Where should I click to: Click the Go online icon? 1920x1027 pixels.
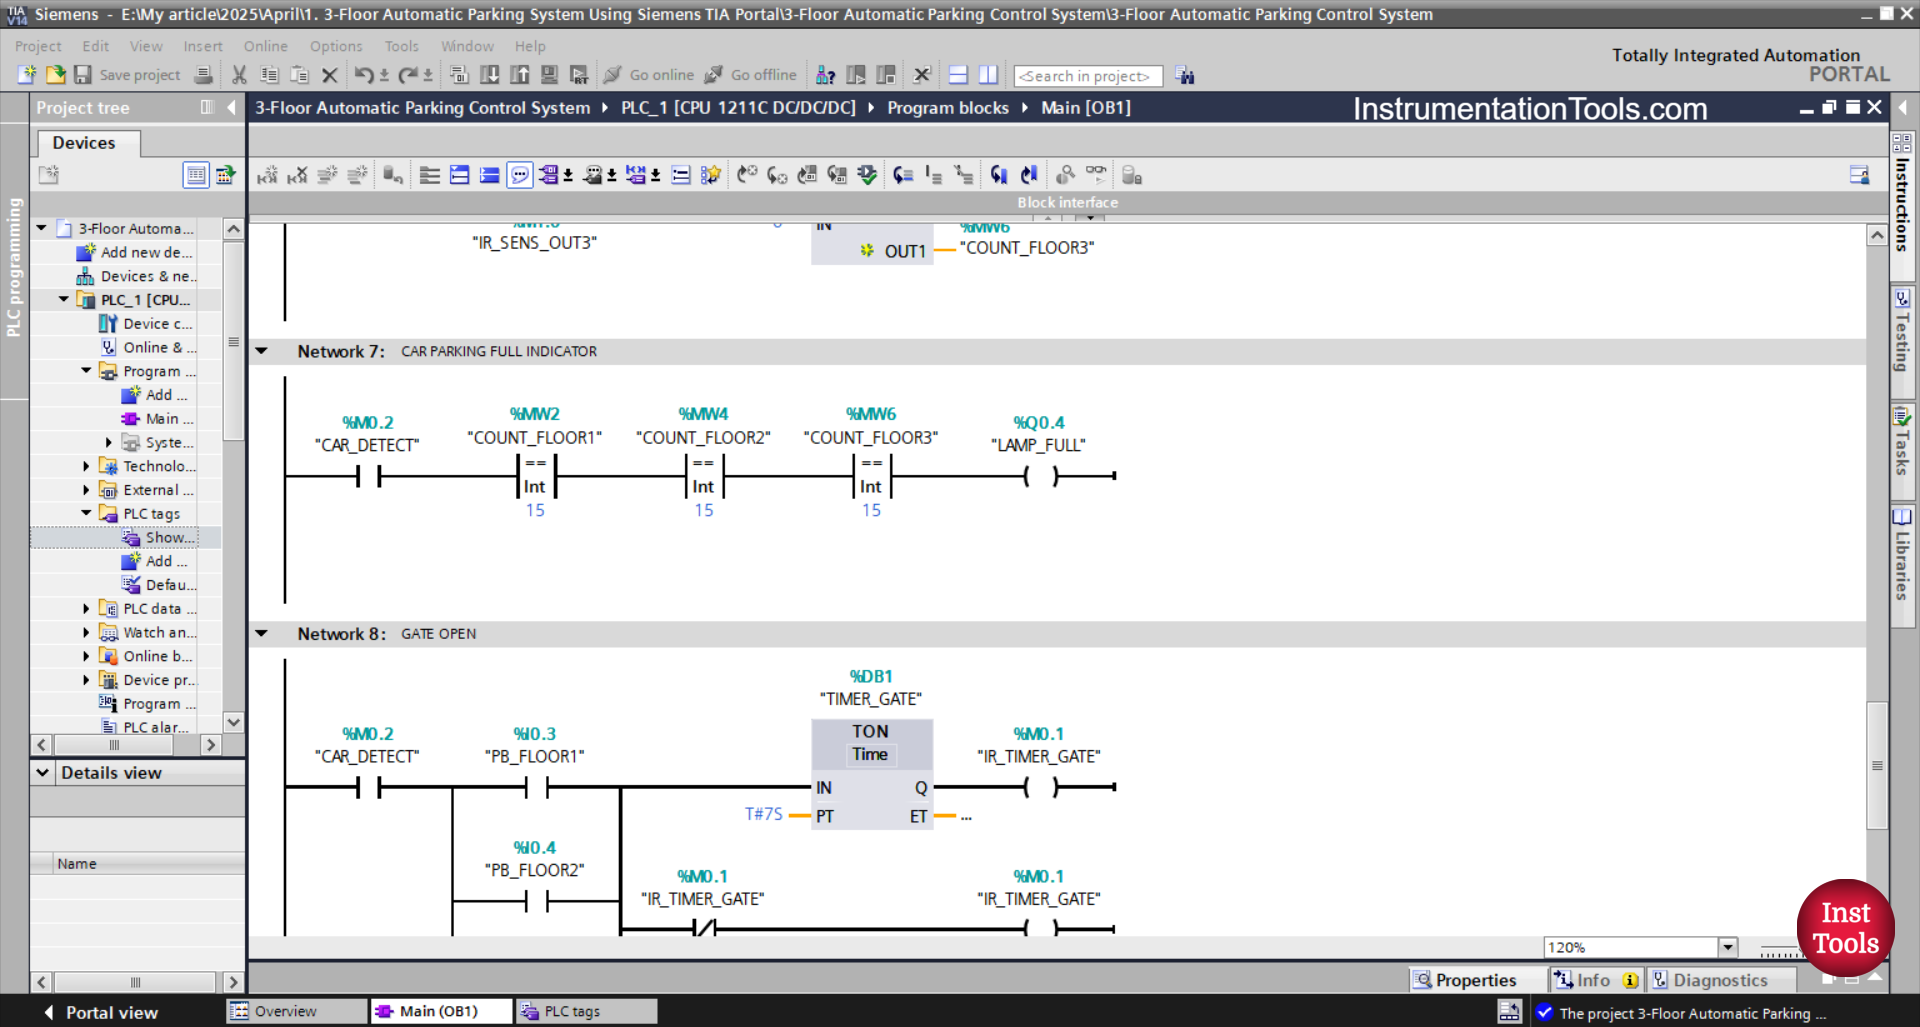(613, 75)
